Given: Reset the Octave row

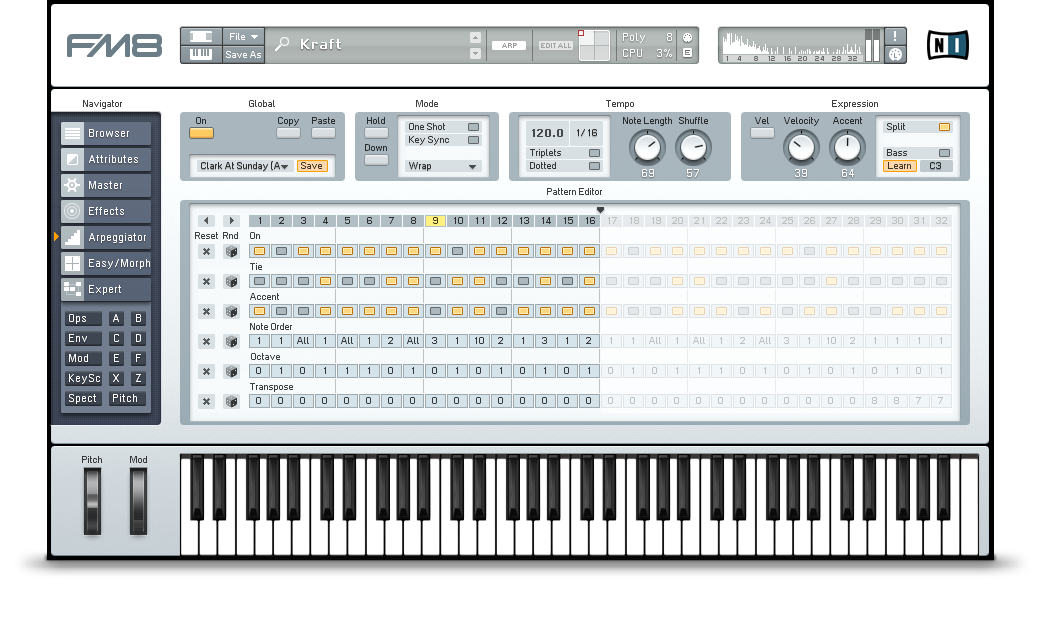Looking at the screenshot, I should pyautogui.click(x=206, y=371).
